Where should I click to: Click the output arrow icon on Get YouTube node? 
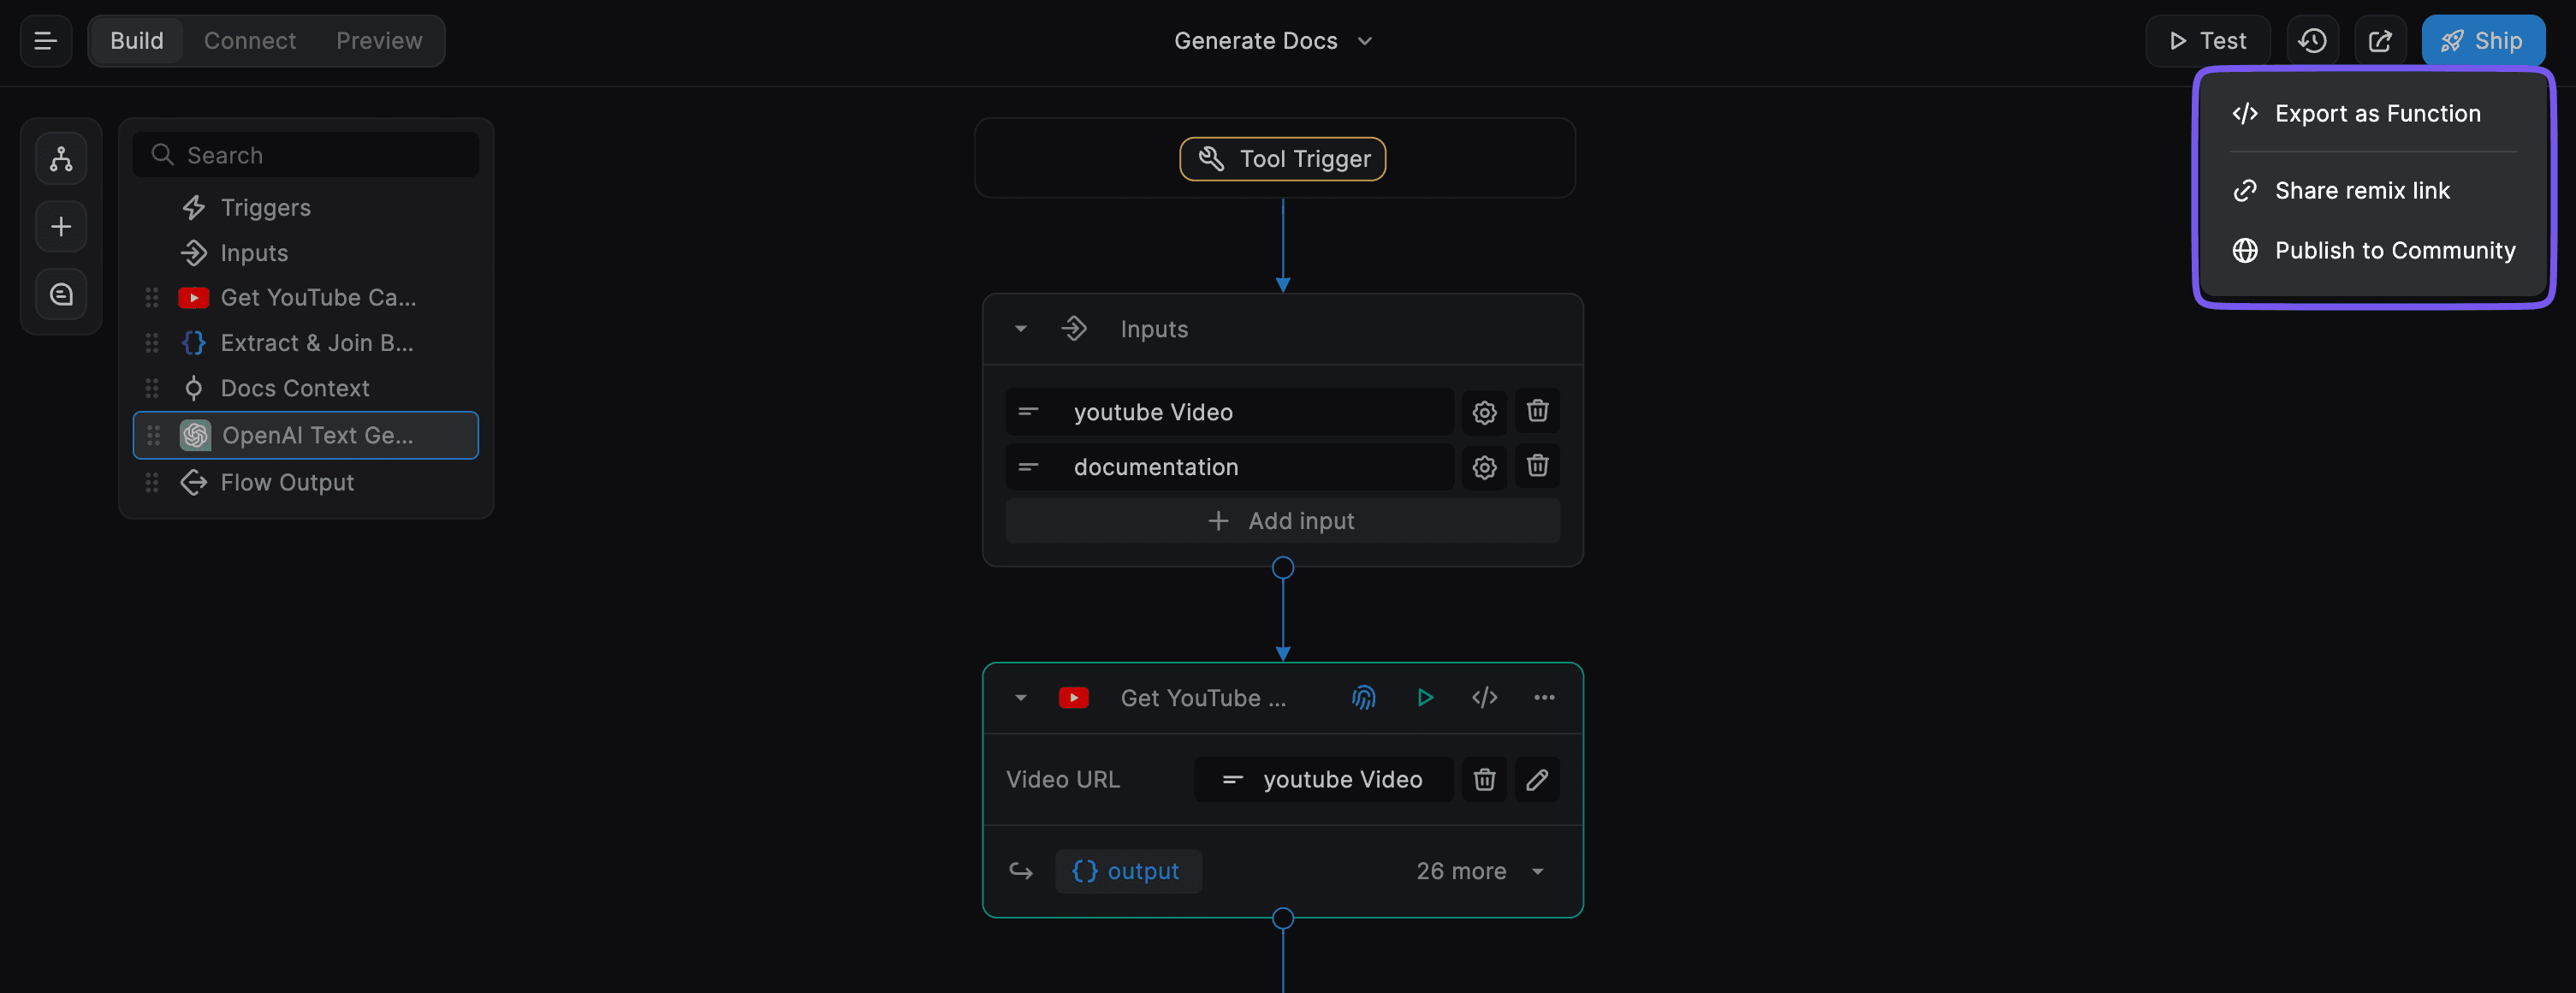1021,872
